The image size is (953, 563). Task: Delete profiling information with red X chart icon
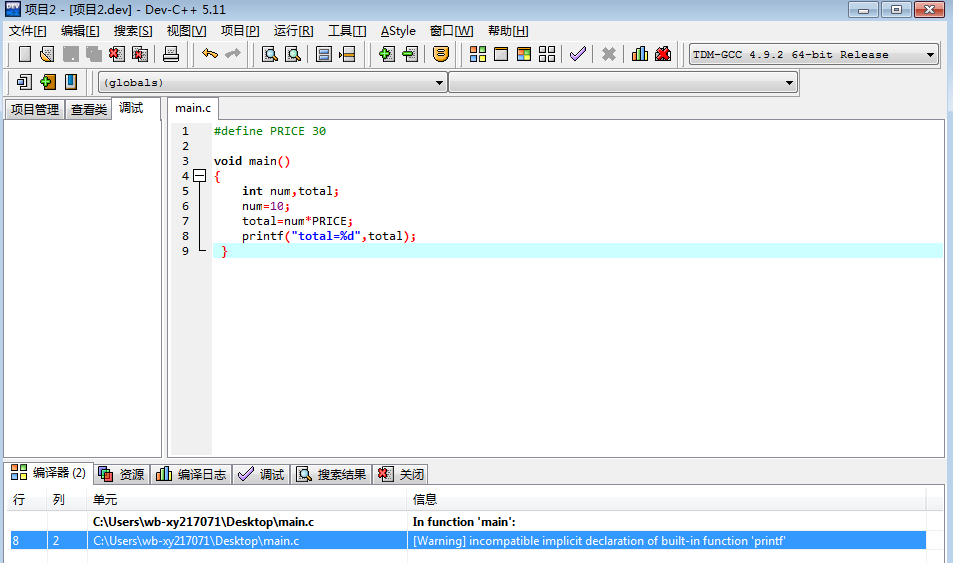[663, 54]
